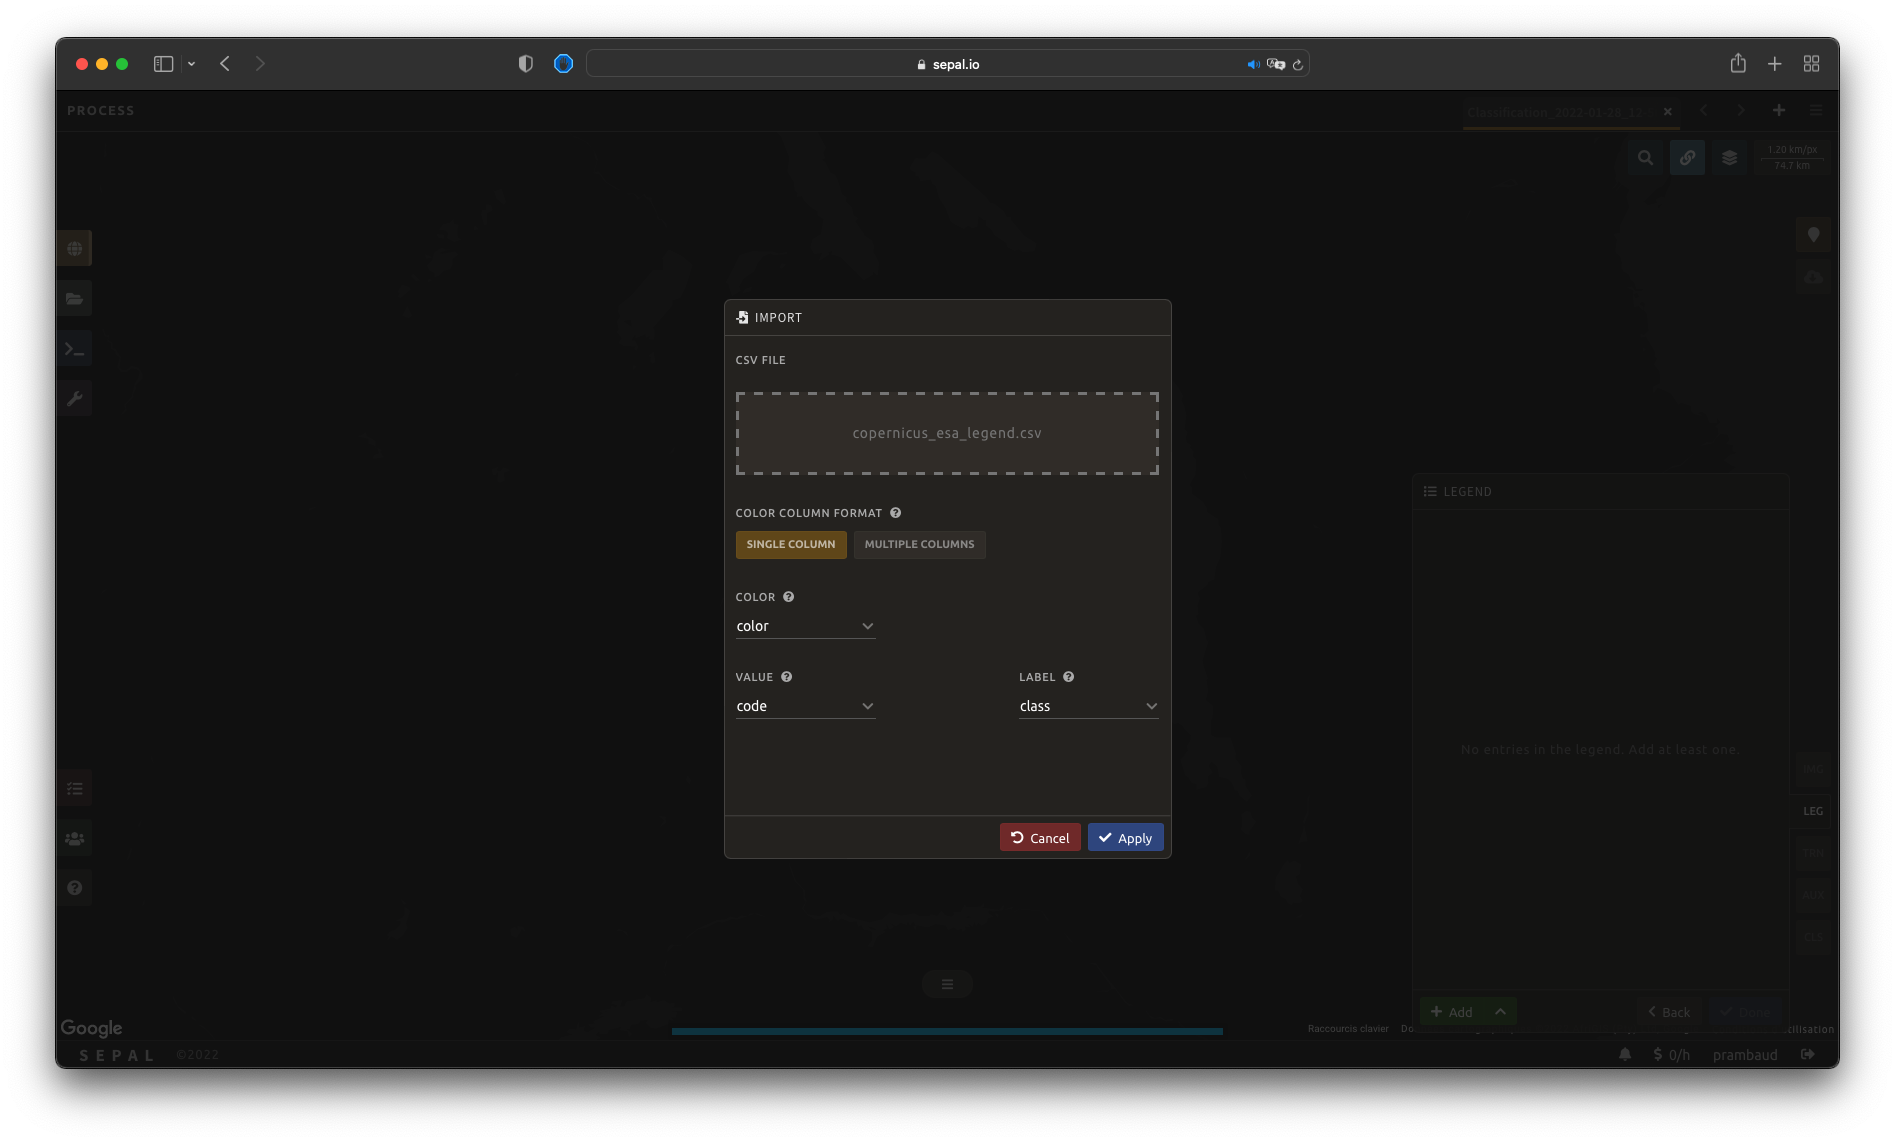The width and height of the screenshot is (1895, 1142).
Task: Expand the Value column dropdown set to code
Action: pos(805,706)
